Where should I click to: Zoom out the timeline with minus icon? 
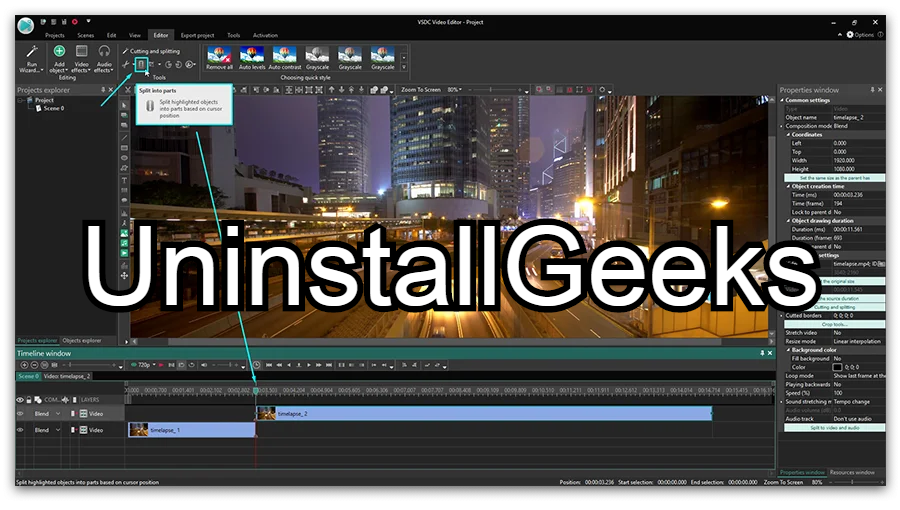click(34, 365)
